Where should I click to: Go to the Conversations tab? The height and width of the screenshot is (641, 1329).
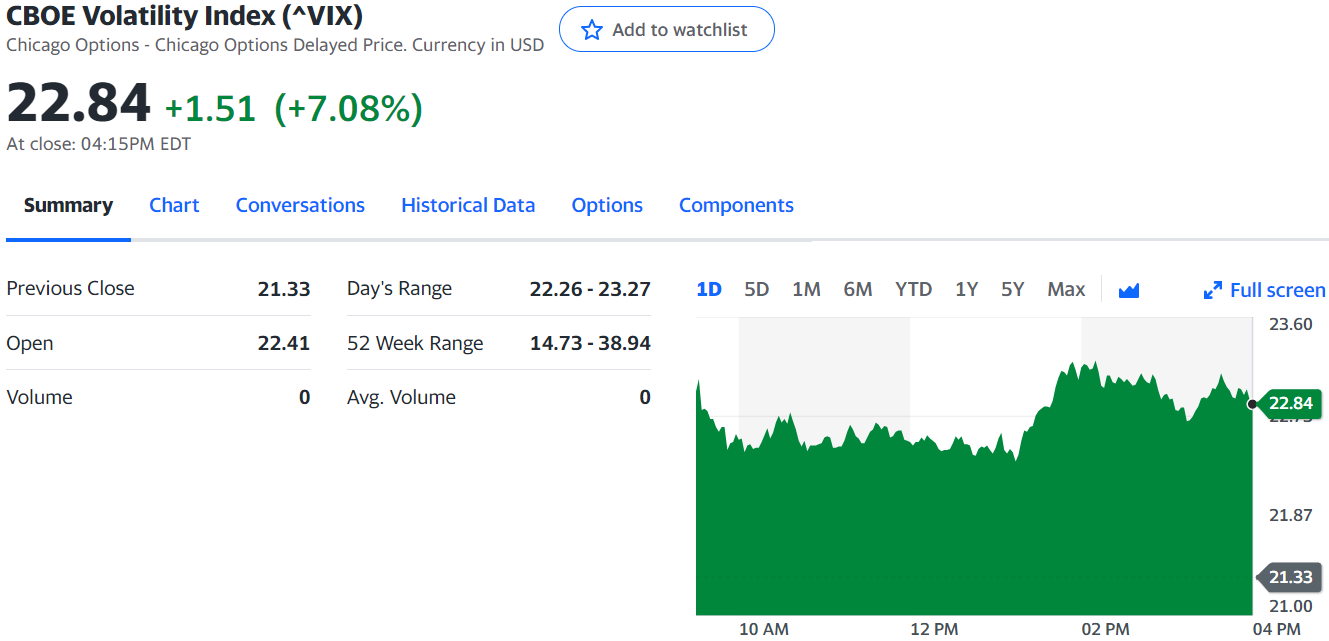pos(300,205)
